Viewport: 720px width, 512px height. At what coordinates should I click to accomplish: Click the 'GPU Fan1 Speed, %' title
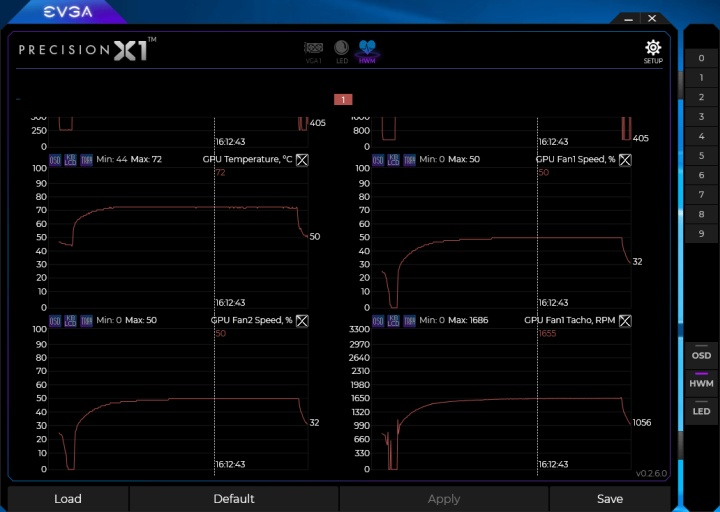pos(575,159)
